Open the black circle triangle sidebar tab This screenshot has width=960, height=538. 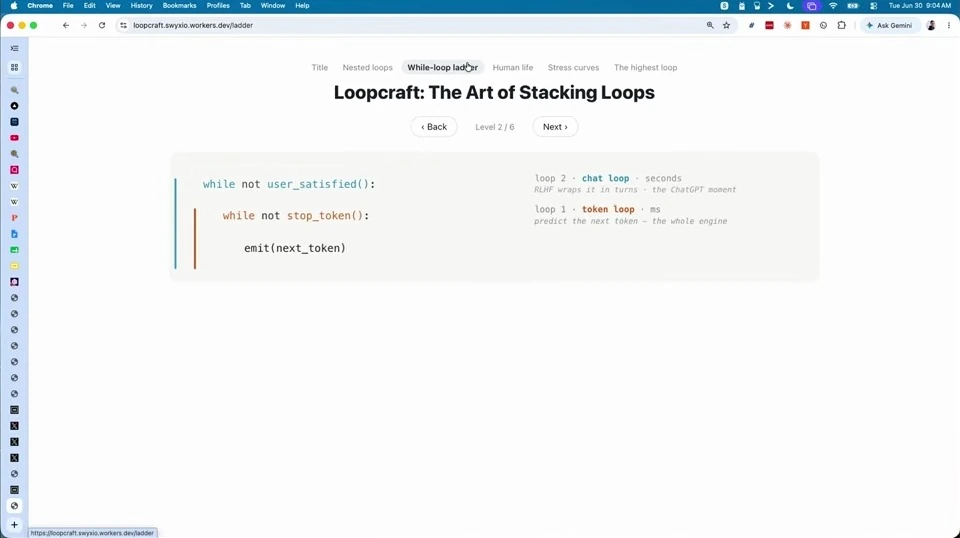click(14, 106)
